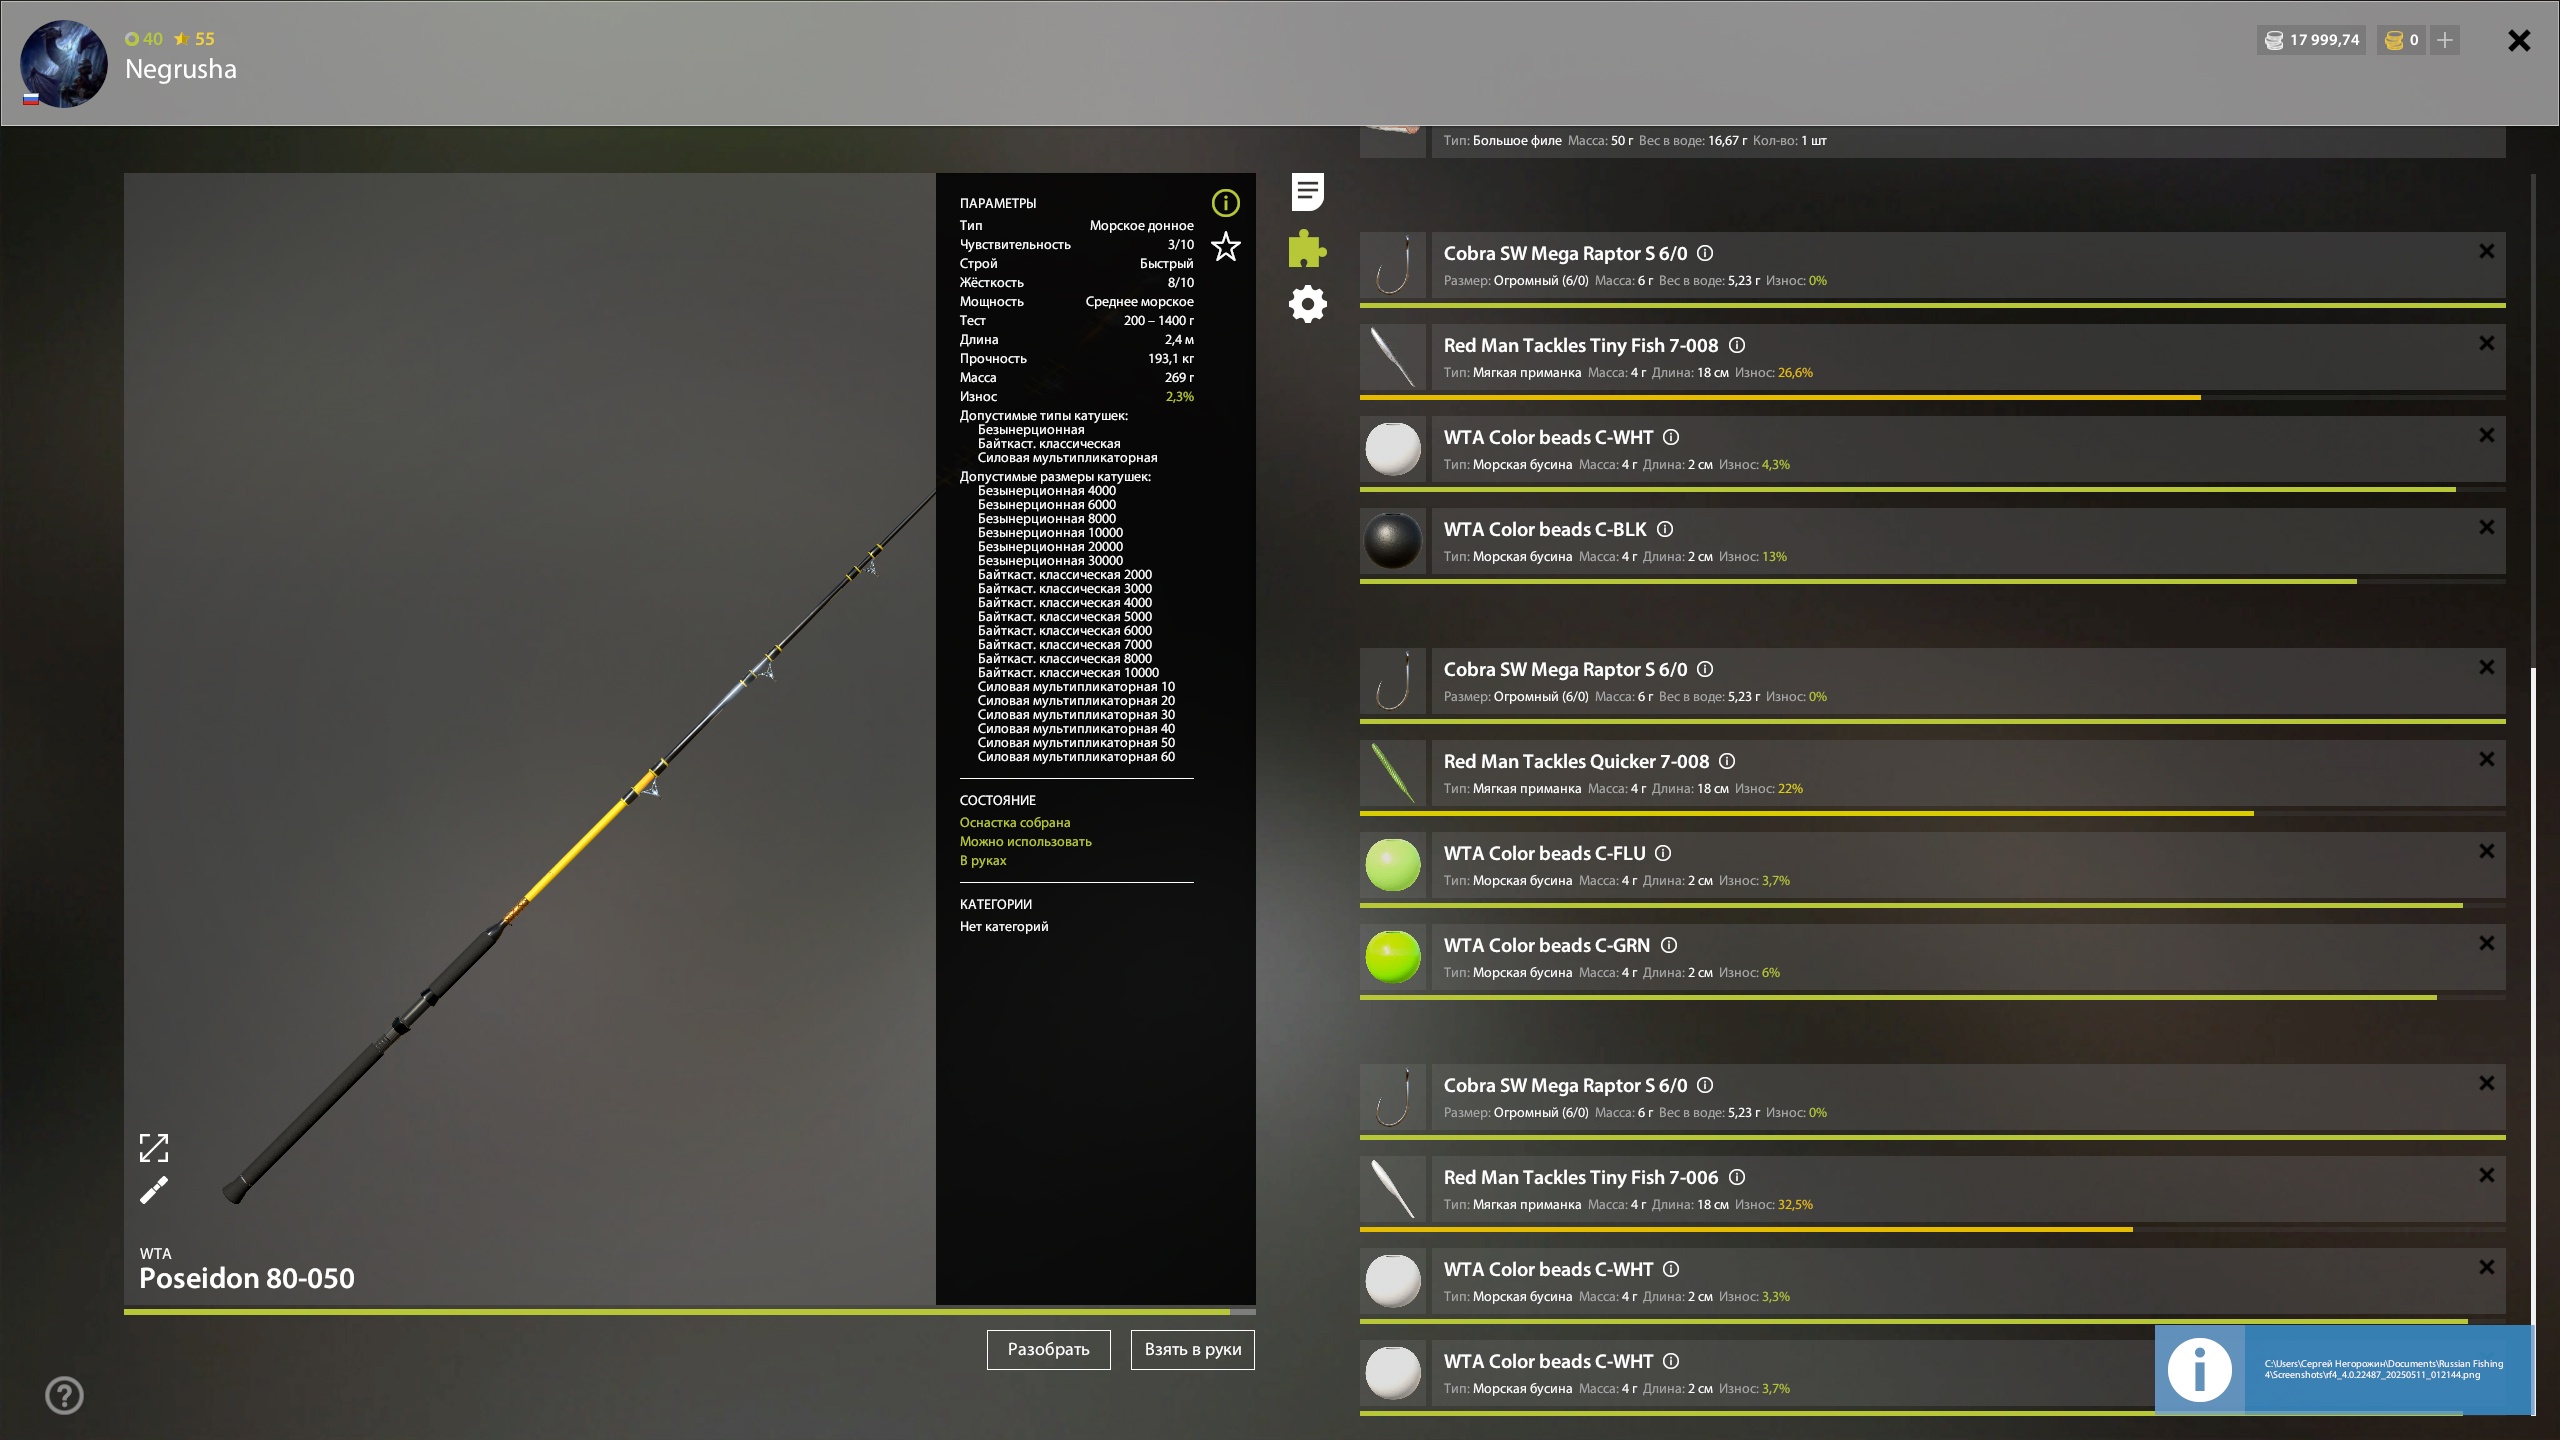
Task: Remove Red Man Tackles Quicker 7-008
Action: (2487, 759)
